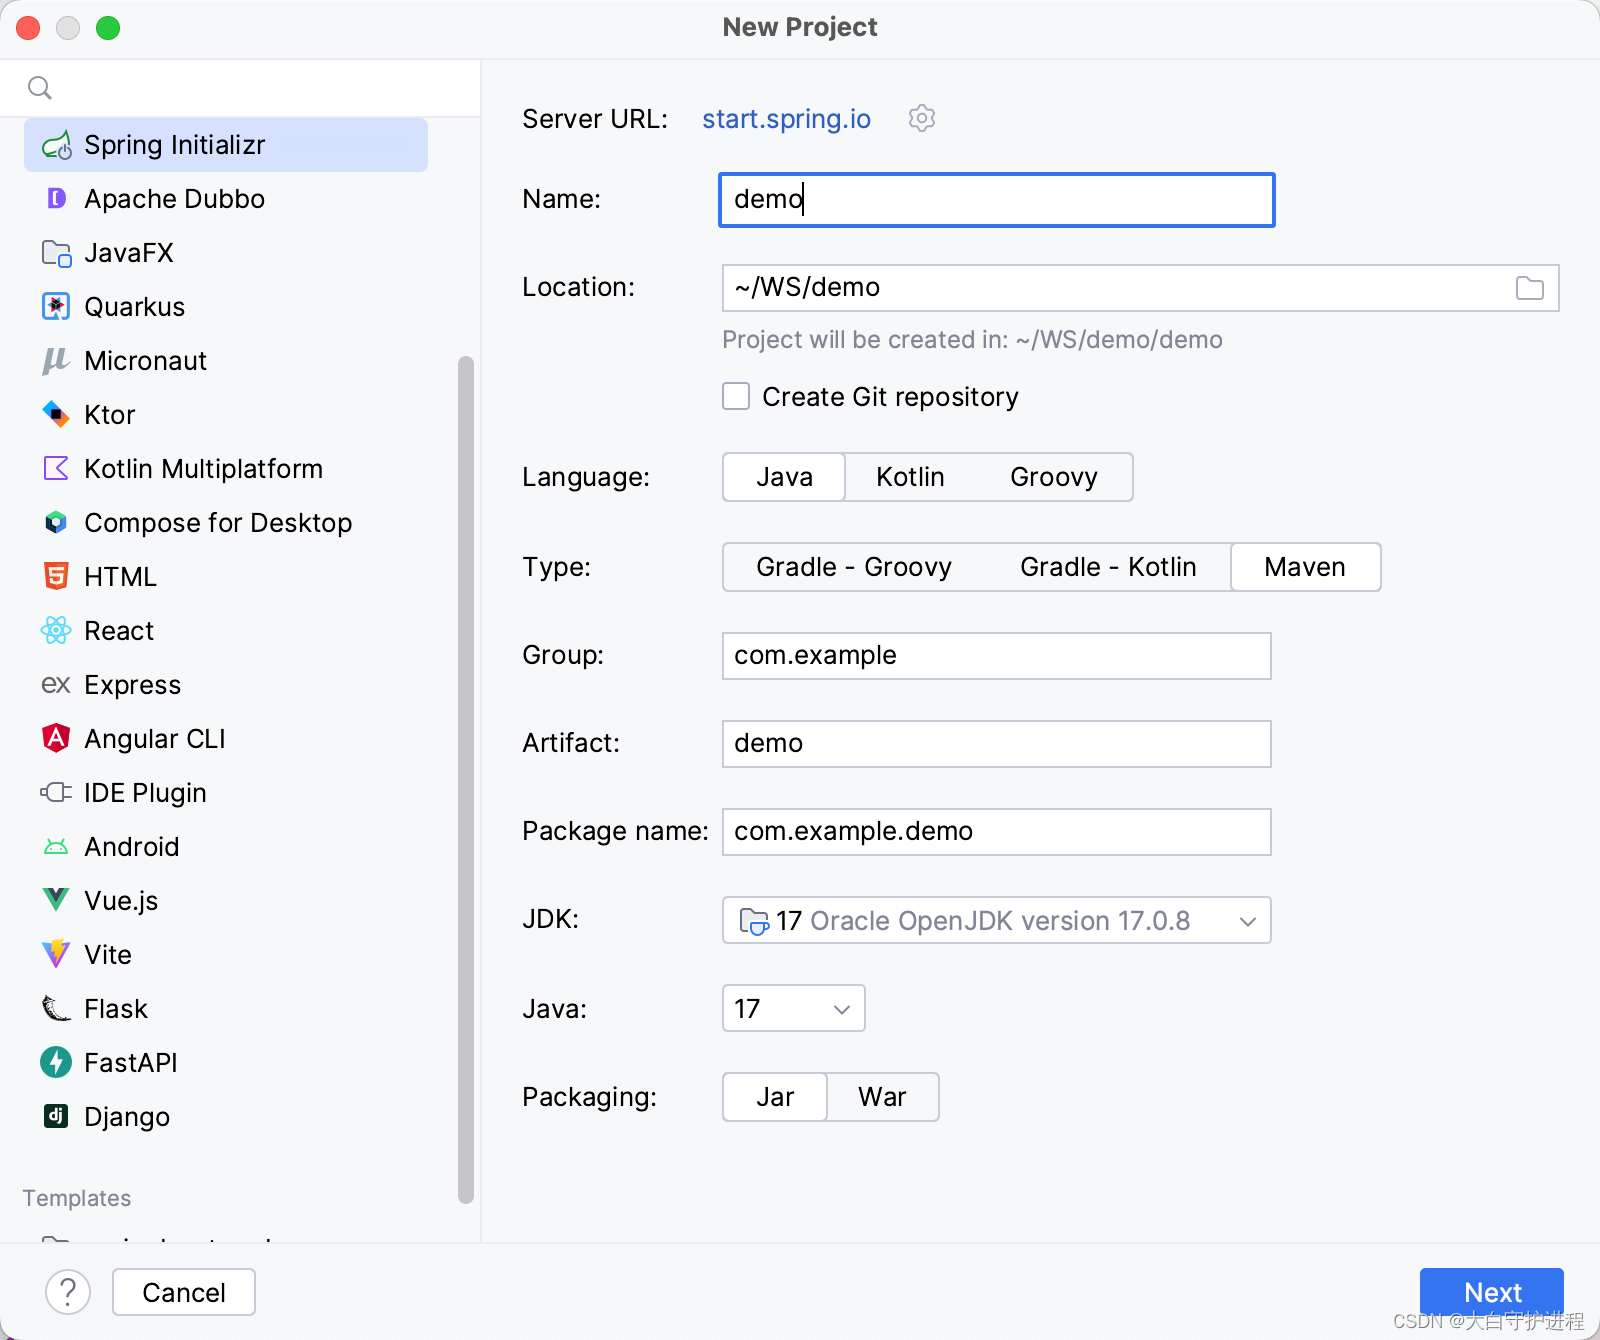Click the search magnifier icon
1600x1340 pixels.
coord(40,88)
